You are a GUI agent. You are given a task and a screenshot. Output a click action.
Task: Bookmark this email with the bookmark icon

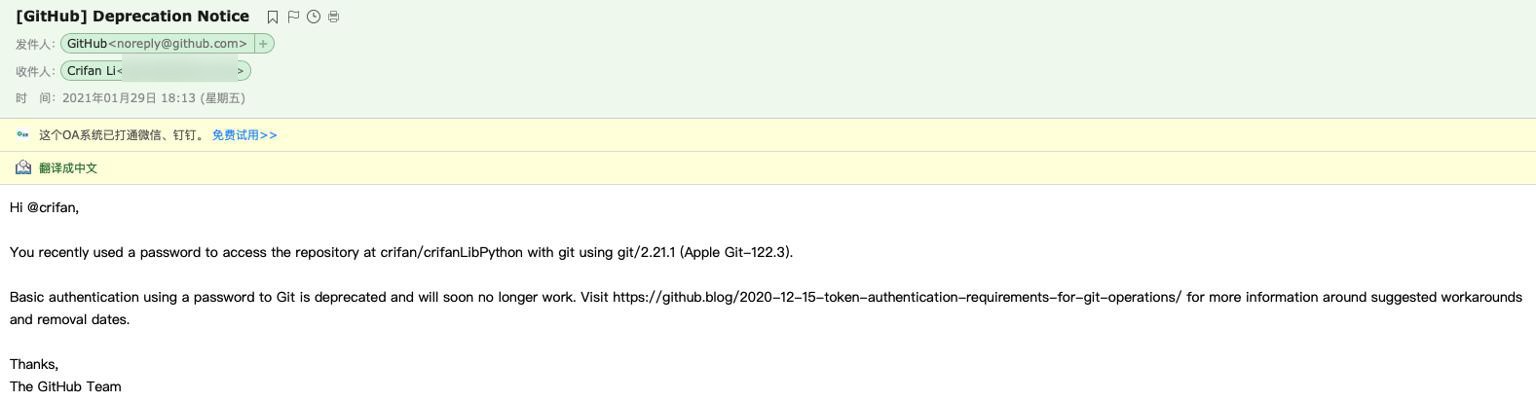coord(272,17)
